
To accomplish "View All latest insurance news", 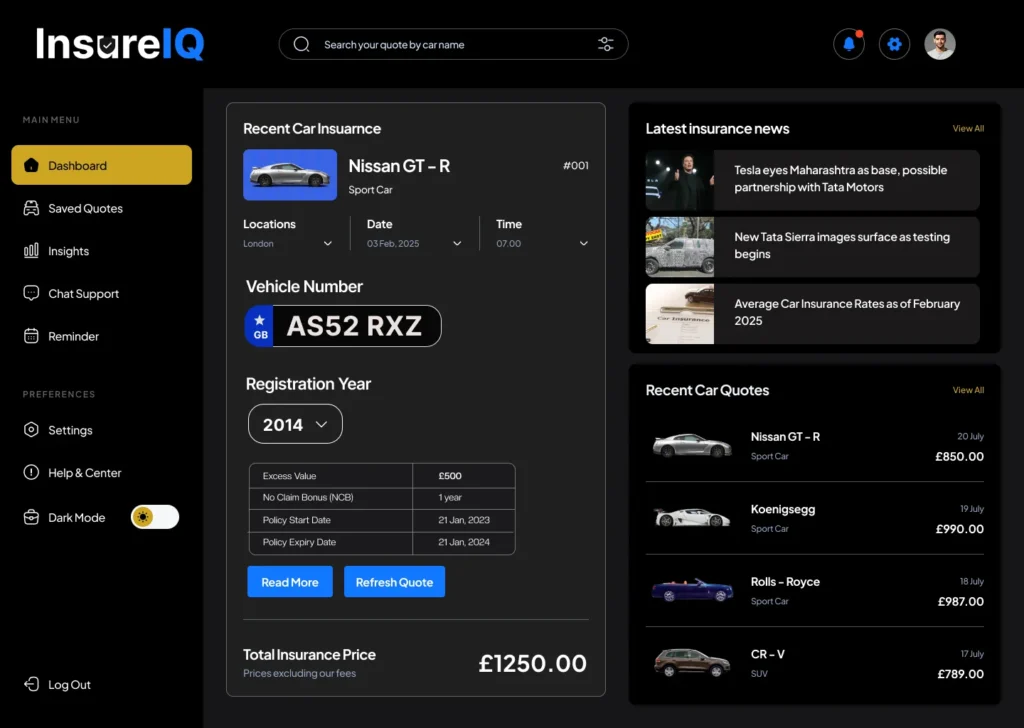I will tap(968, 129).
